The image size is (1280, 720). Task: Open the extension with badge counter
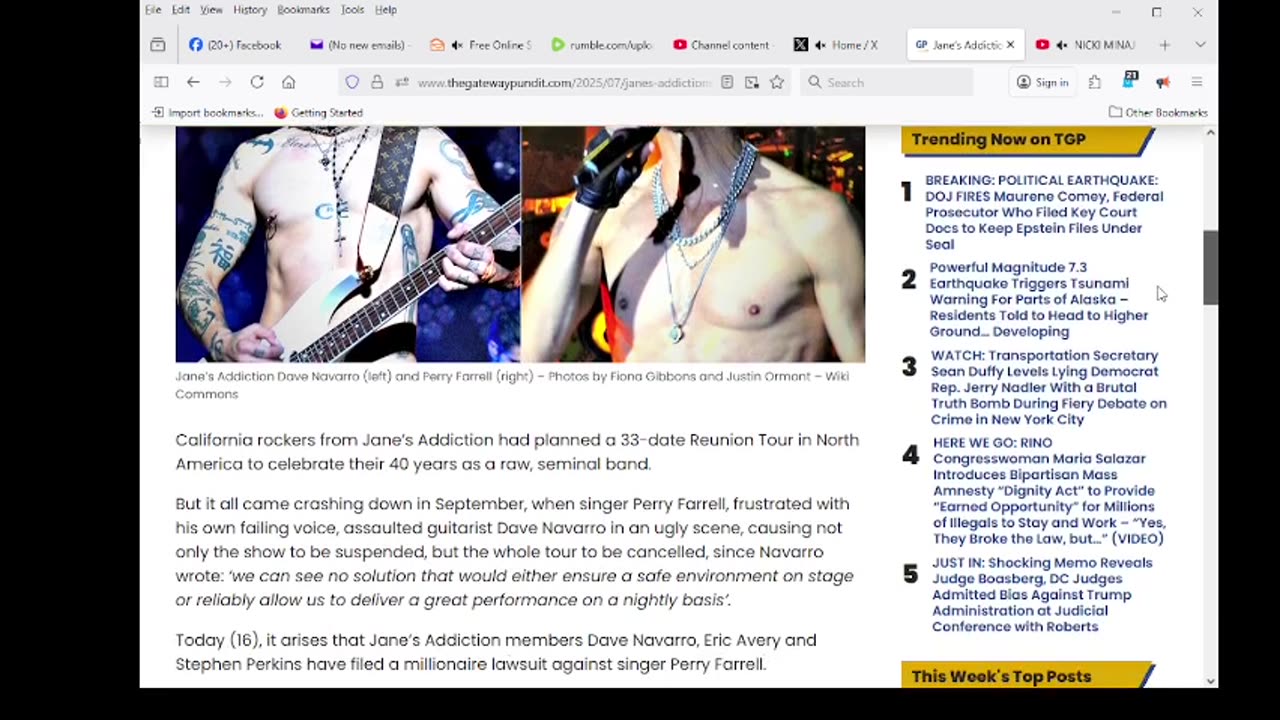1129,81
